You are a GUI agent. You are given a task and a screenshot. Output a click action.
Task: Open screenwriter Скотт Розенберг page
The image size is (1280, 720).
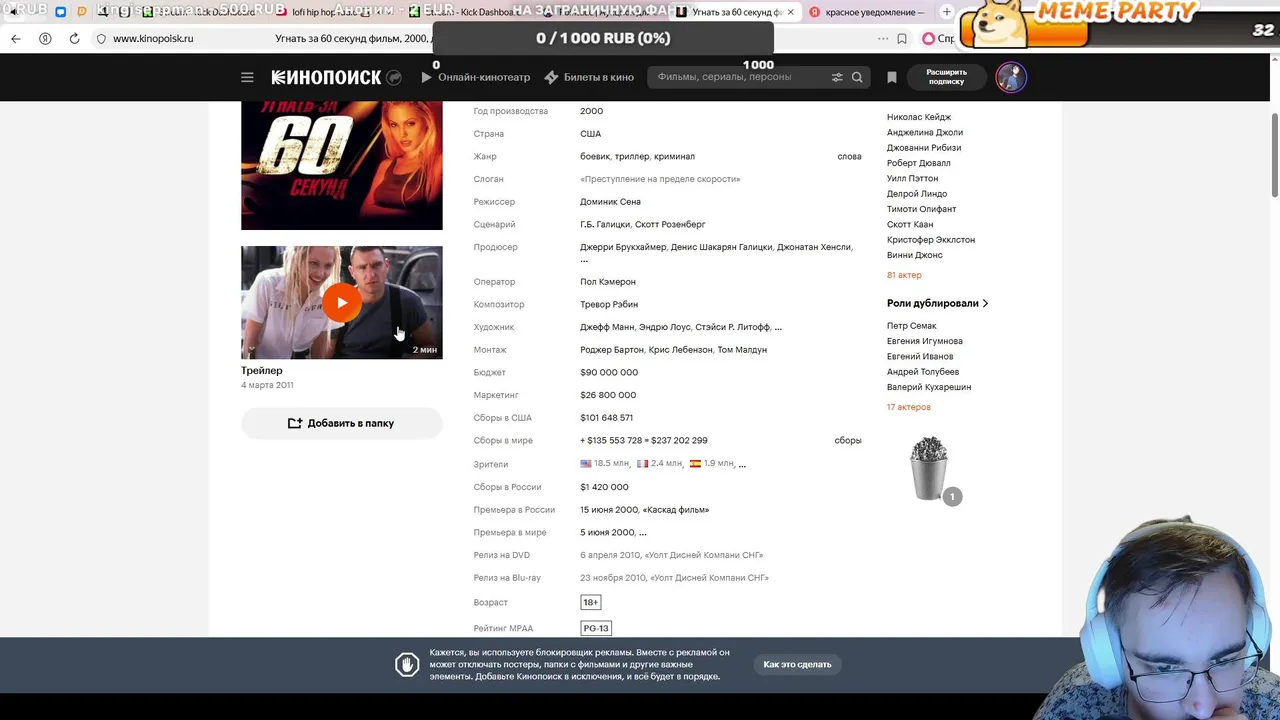coord(670,225)
